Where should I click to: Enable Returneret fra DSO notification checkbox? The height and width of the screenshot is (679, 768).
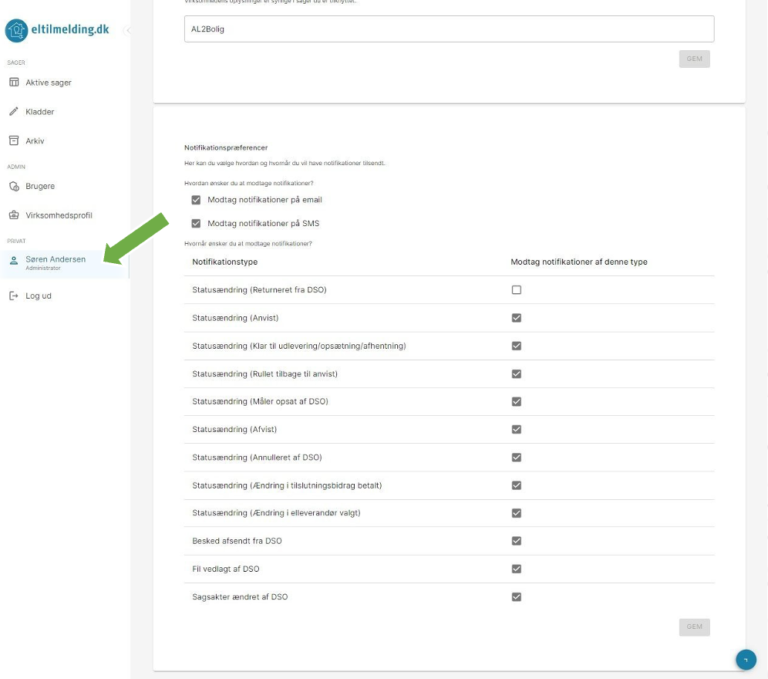516,290
